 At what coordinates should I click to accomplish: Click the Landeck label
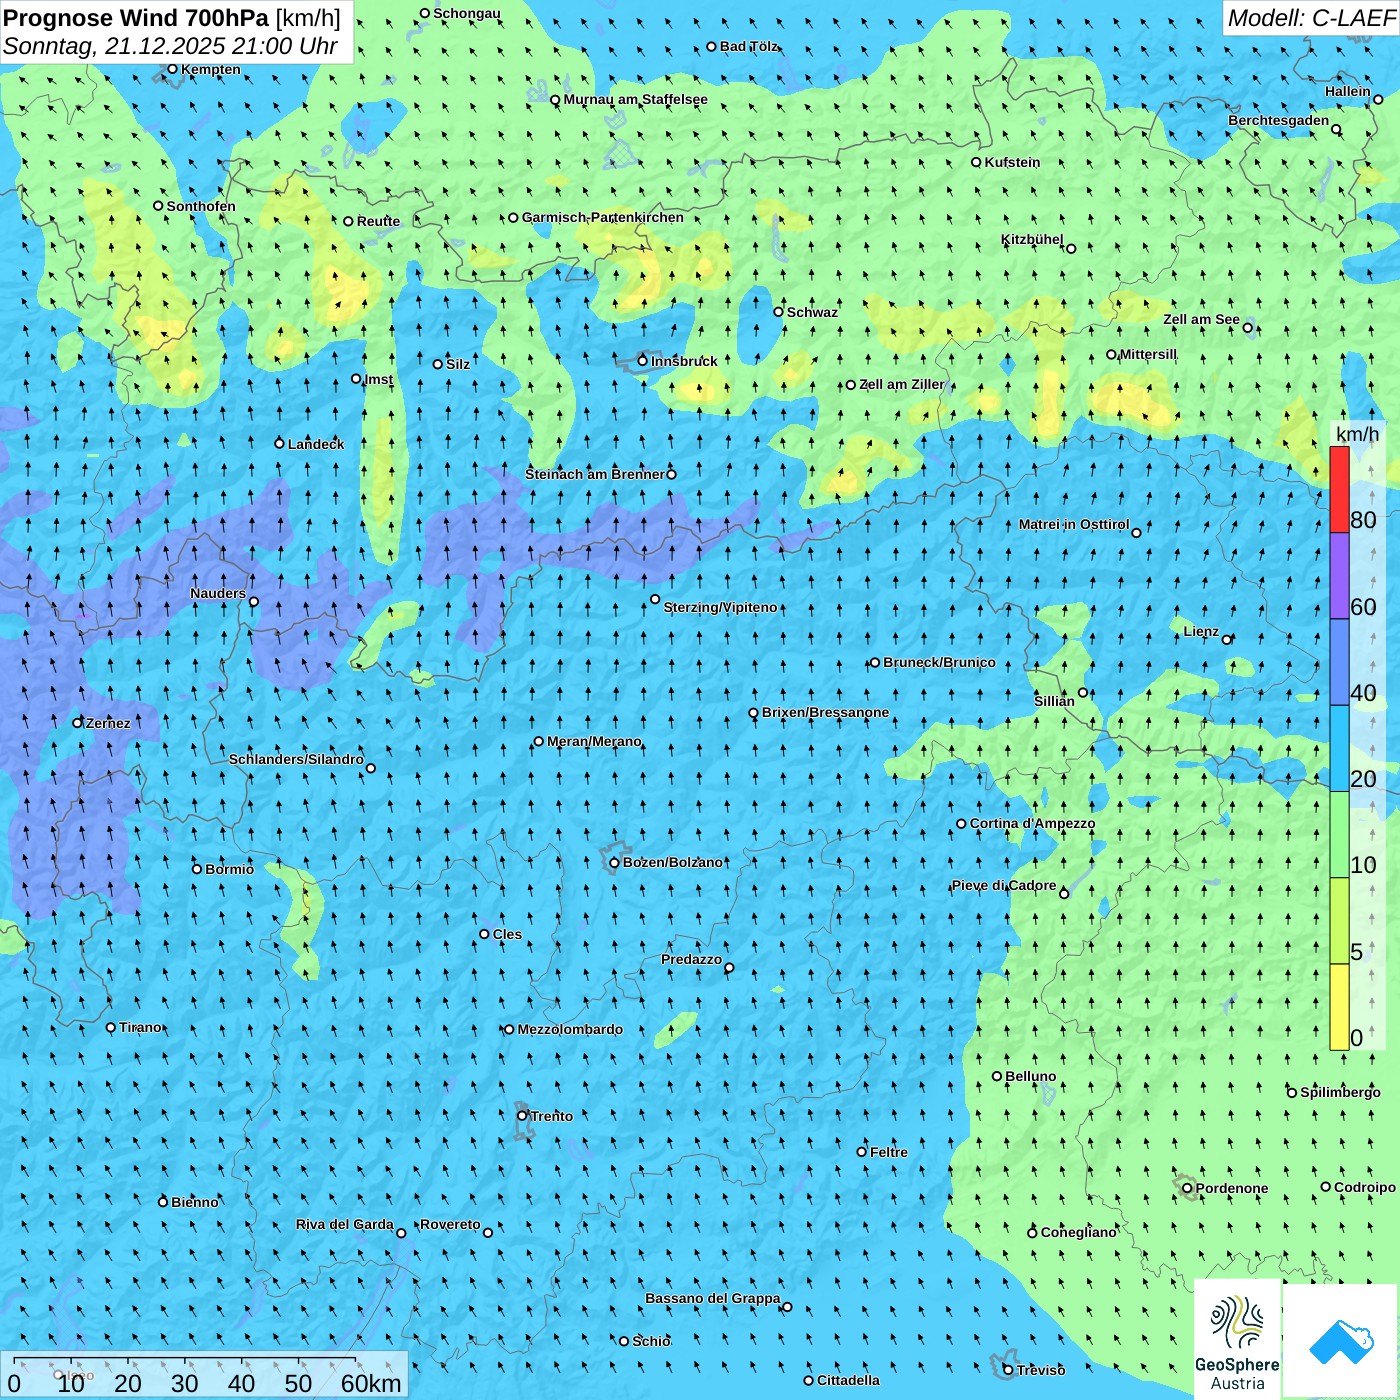[316, 444]
